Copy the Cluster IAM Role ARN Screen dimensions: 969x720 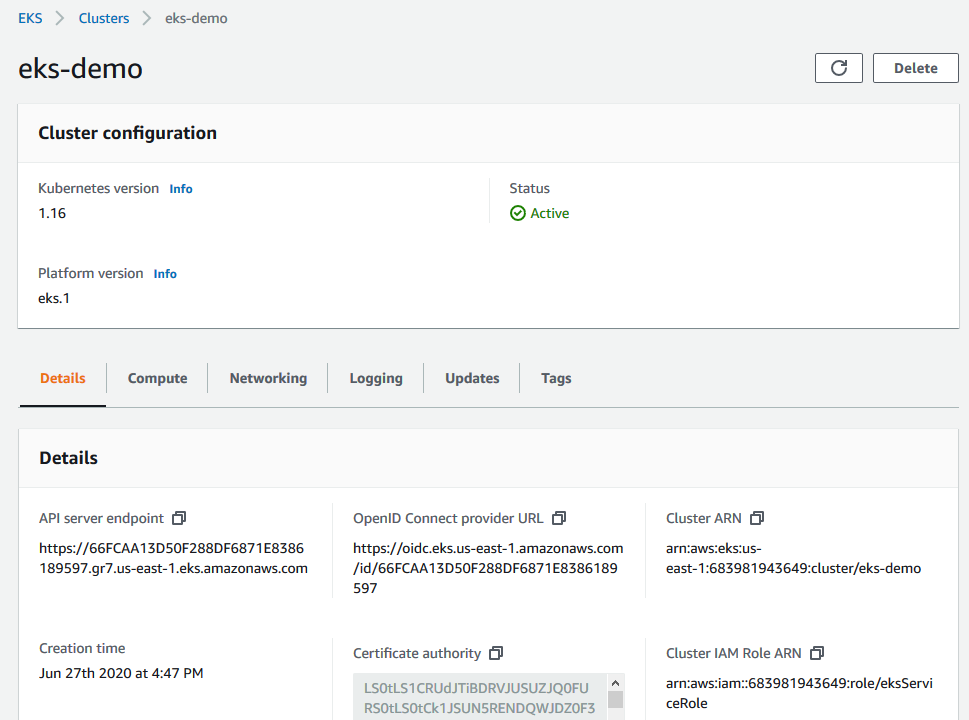pyautogui.click(x=817, y=653)
